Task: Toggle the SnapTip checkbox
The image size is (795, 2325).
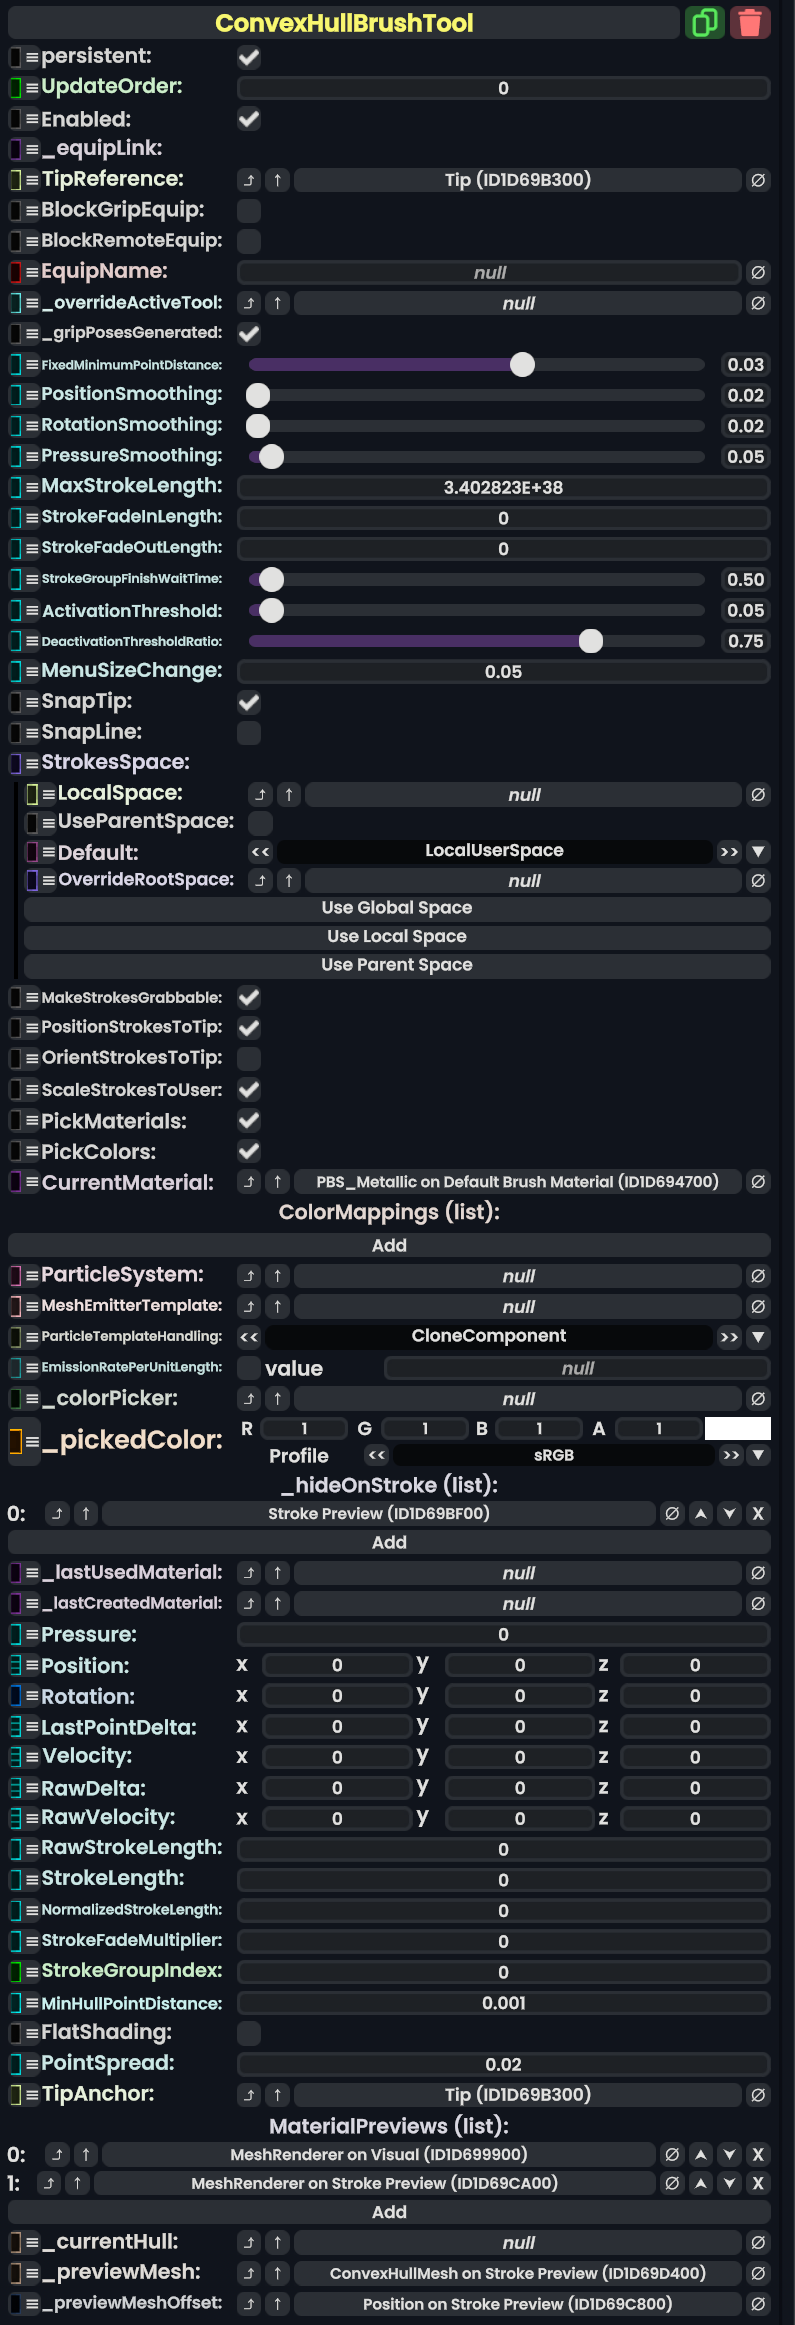Action: pos(249,702)
